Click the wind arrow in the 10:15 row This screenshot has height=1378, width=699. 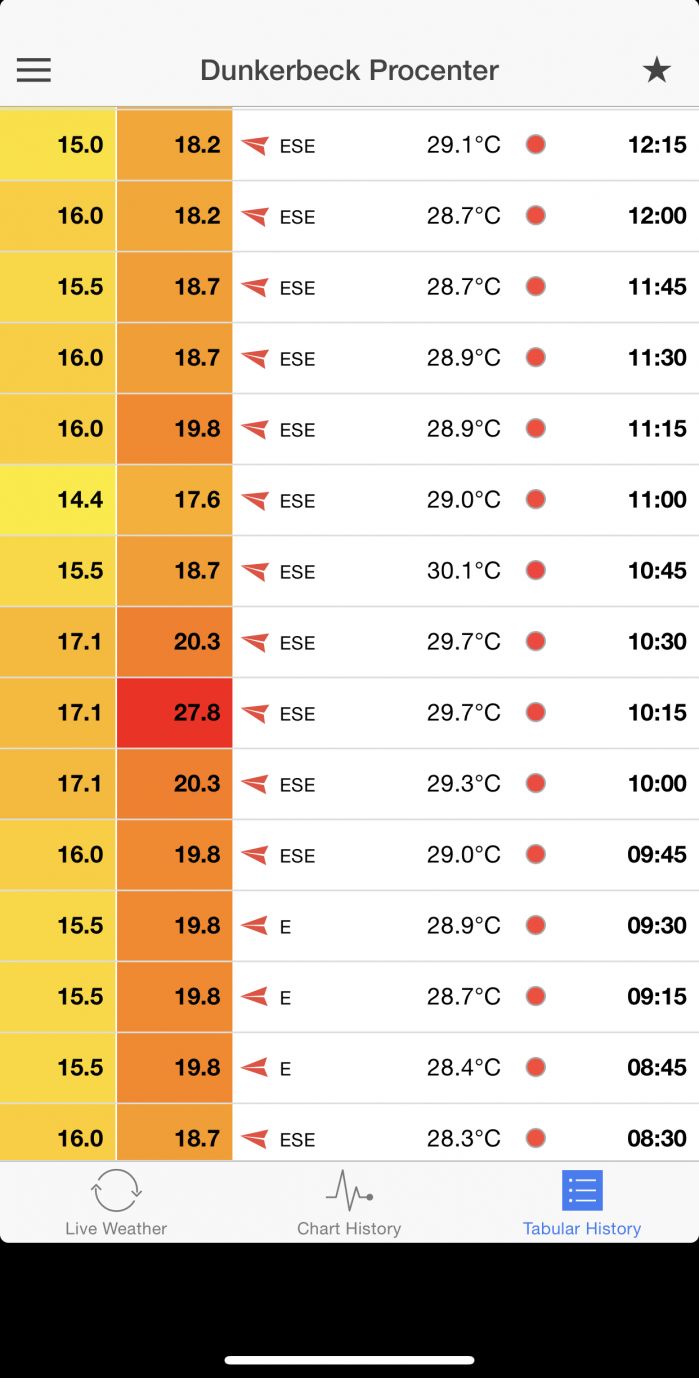pyautogui.click(x=255, y=713)
